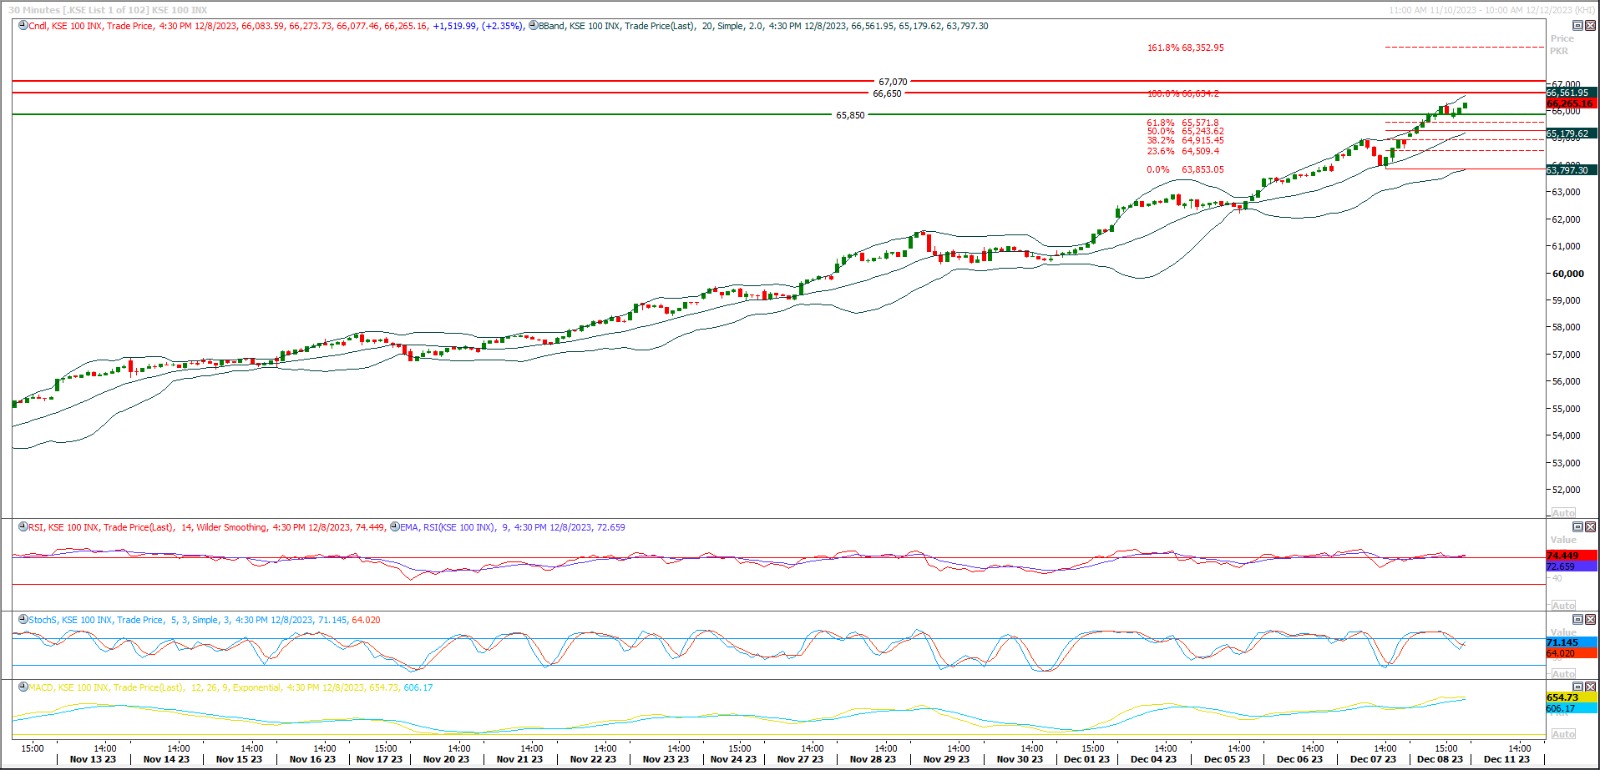Click the clock icon beside RSI legend
Viewport: 1600px width, 770px height.
tap(23, 527)
